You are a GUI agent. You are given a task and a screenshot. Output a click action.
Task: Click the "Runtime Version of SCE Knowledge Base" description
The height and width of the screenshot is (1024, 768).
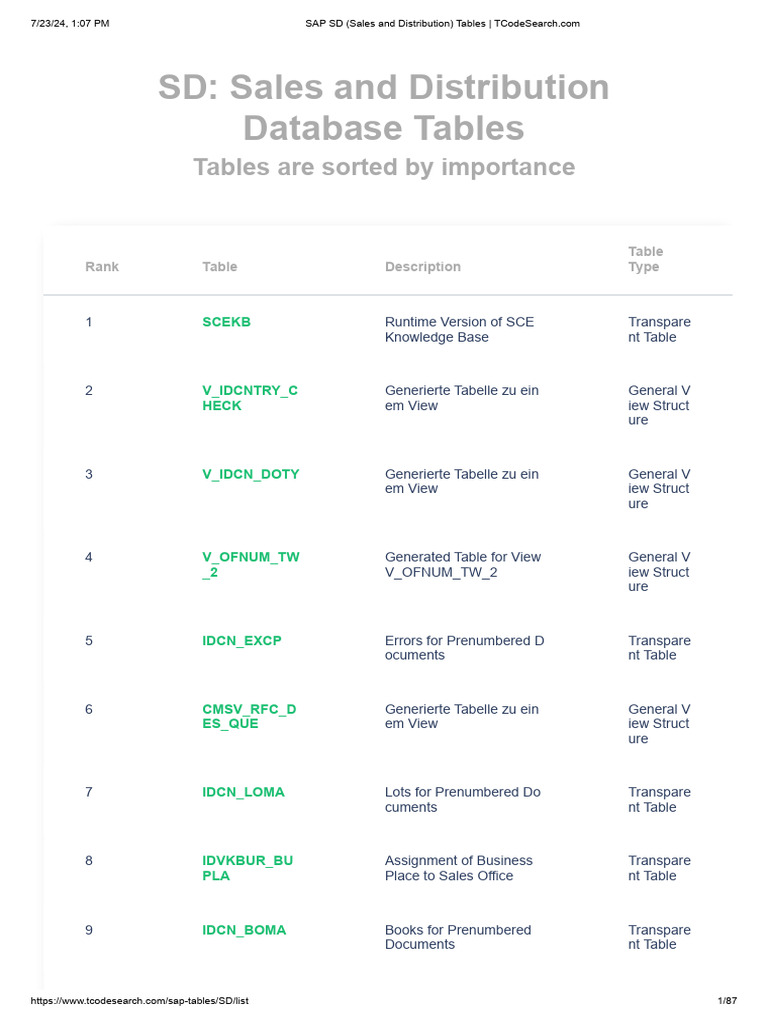pyautogui.click(x=459, y=330)
